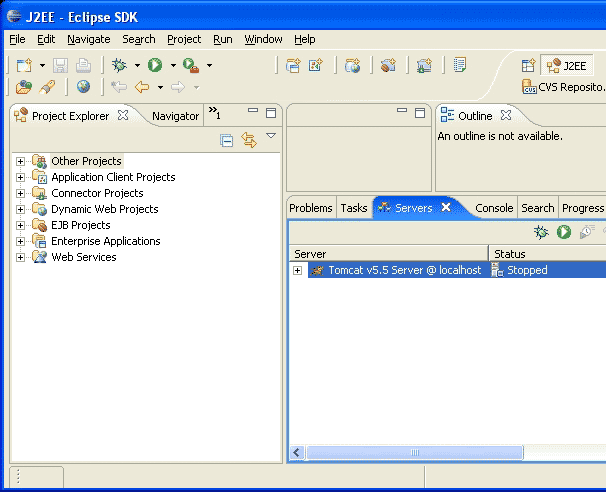This screenshot has width=606, height=492.
Task: Switch to the Search view tab
Action: click(x=538, y=208)
